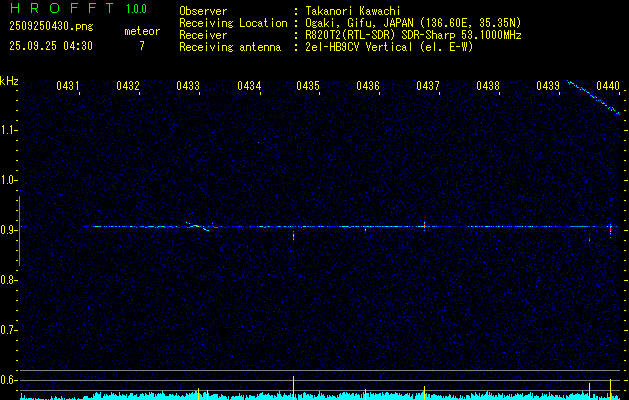Click the meteor label
The image size is (629, 400).
tap(142, 31)
